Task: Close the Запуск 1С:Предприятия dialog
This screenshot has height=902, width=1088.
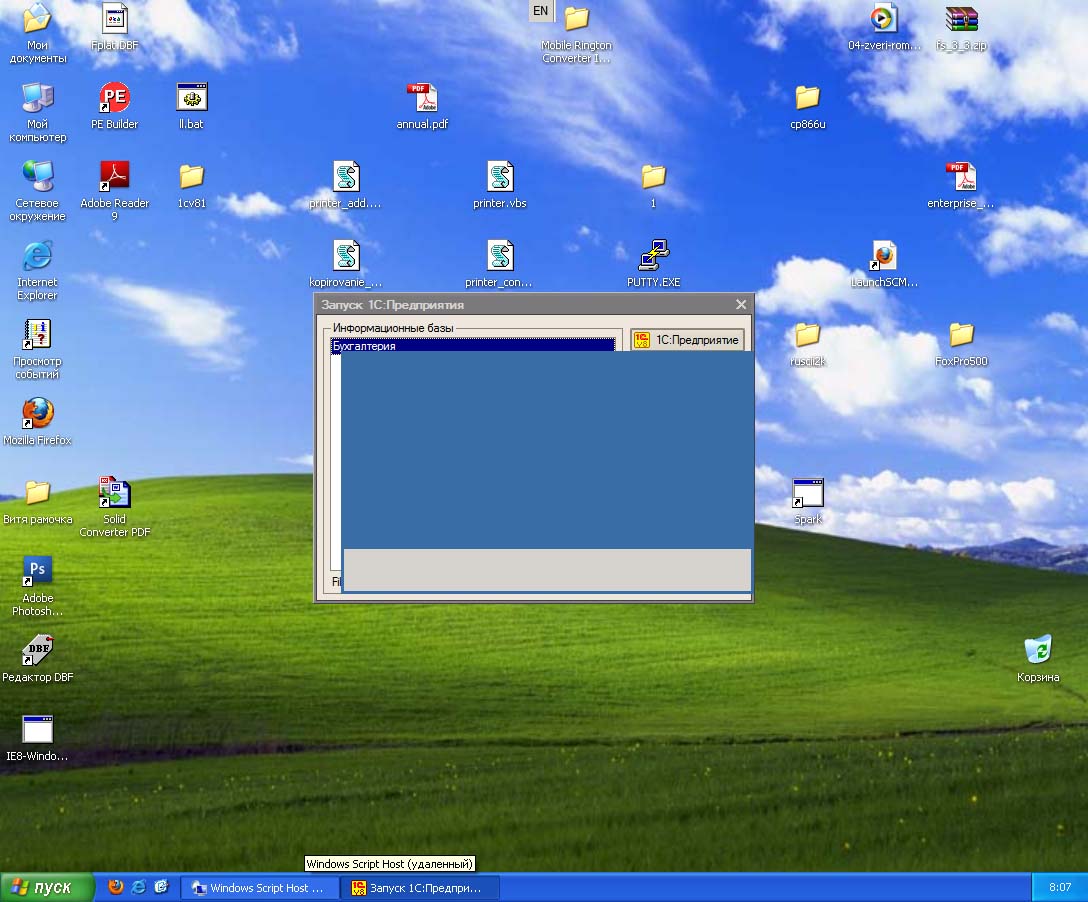Action: coord(741,305)
